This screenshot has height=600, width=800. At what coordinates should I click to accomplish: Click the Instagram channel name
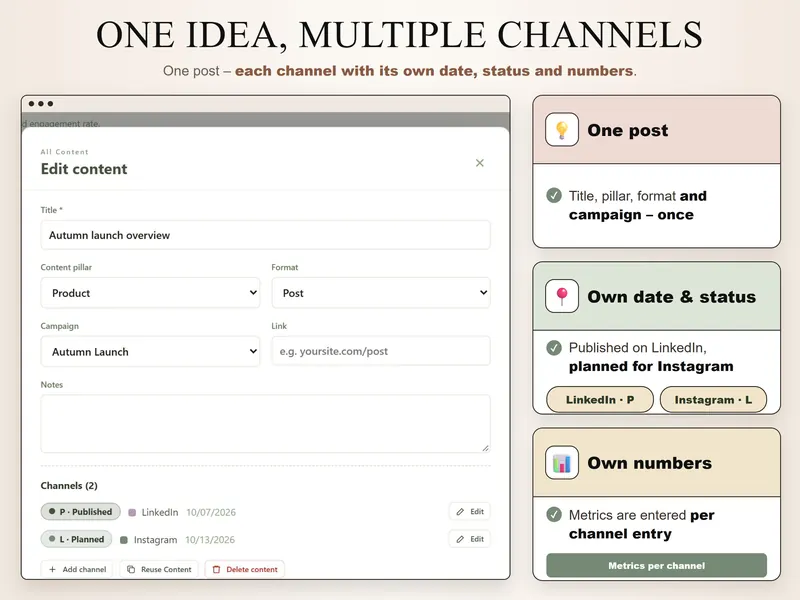pos(156,540)
